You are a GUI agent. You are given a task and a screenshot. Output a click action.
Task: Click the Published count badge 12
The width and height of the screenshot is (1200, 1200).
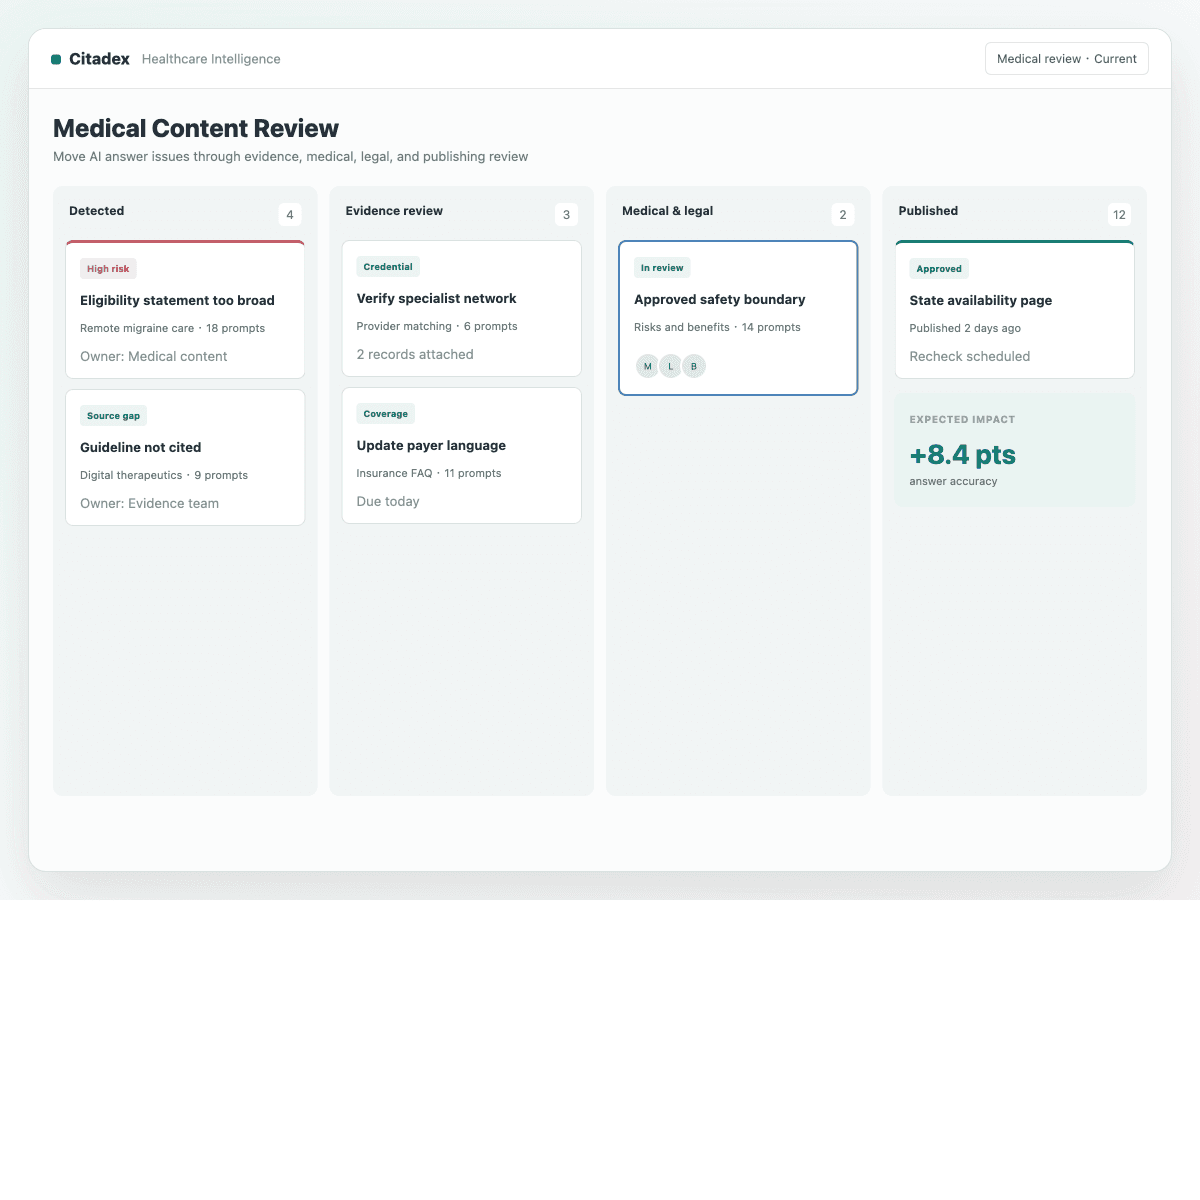[1119, 215]
